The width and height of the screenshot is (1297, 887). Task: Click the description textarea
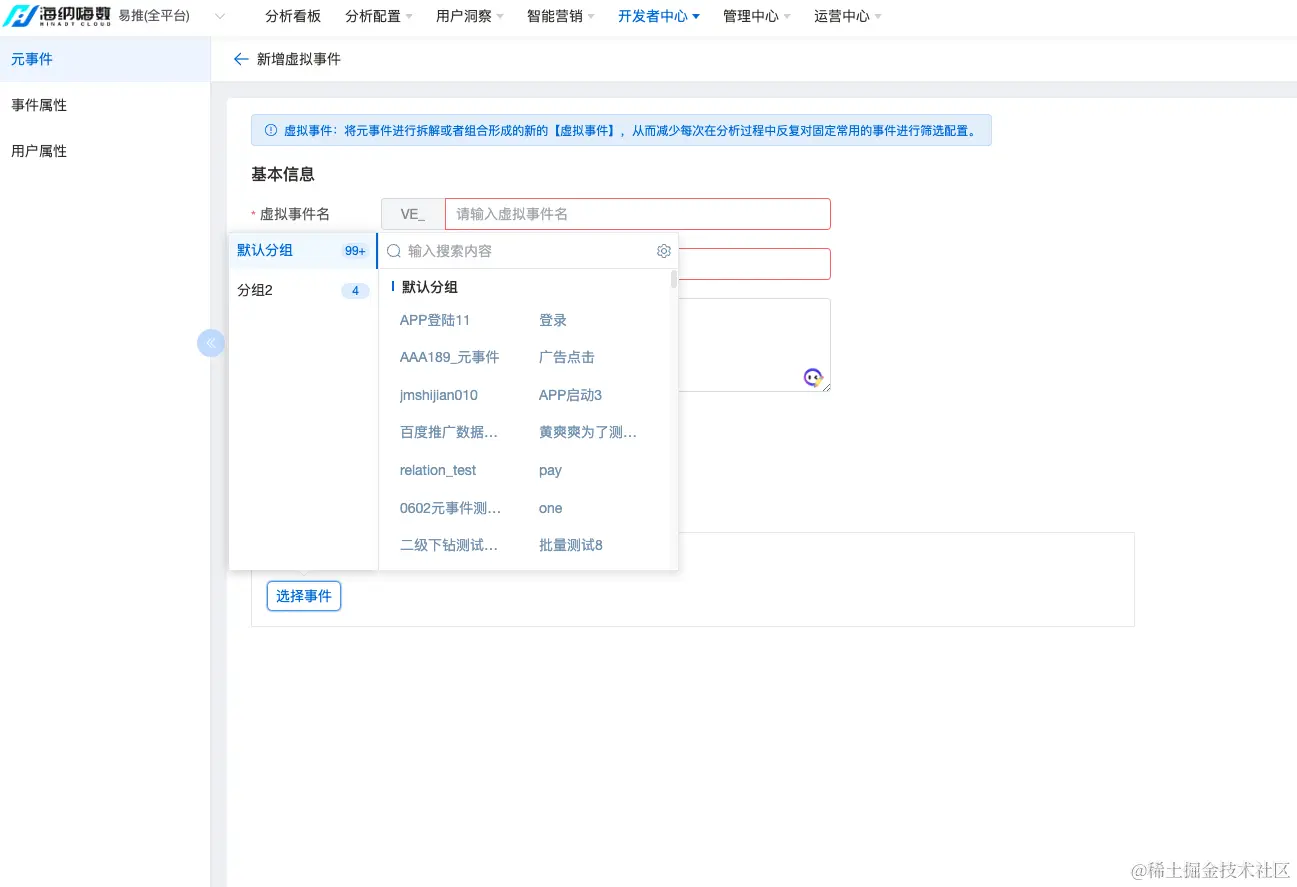(x=754, y=345)
